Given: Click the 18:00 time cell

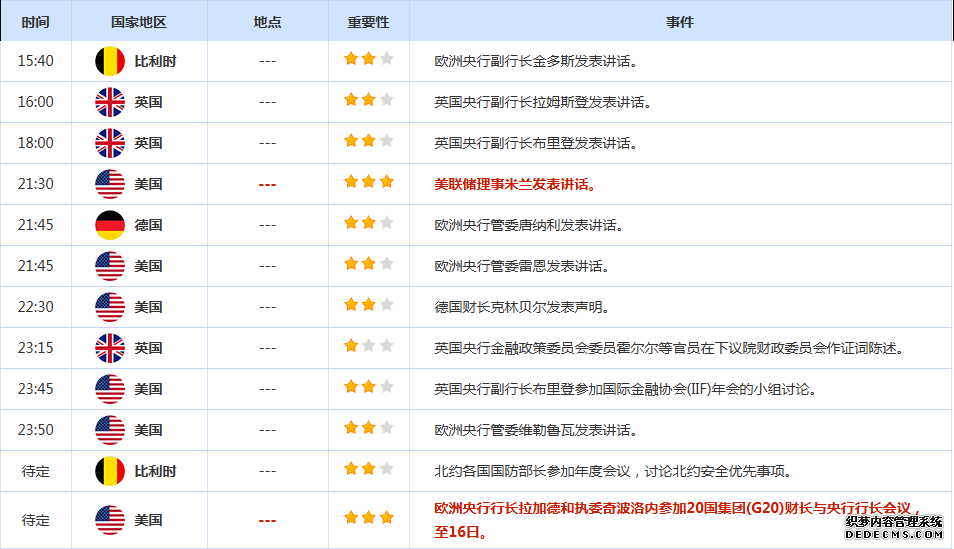Looking at the screenshot, I should coord(35,143).
